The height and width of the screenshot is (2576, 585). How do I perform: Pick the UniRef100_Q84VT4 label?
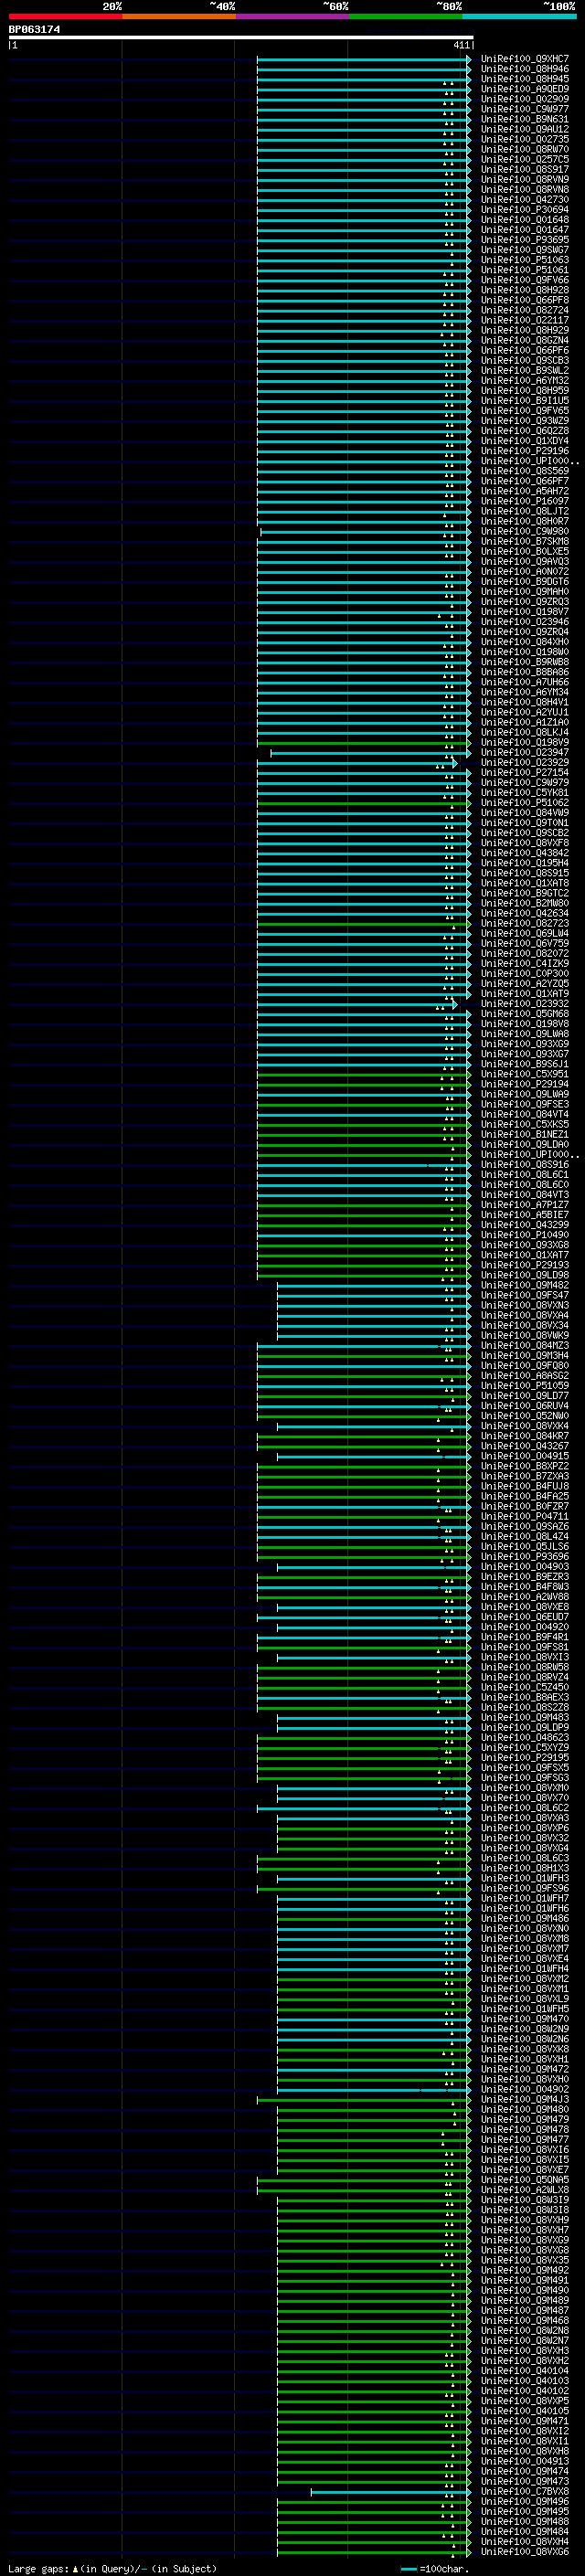click(525, 1114)
